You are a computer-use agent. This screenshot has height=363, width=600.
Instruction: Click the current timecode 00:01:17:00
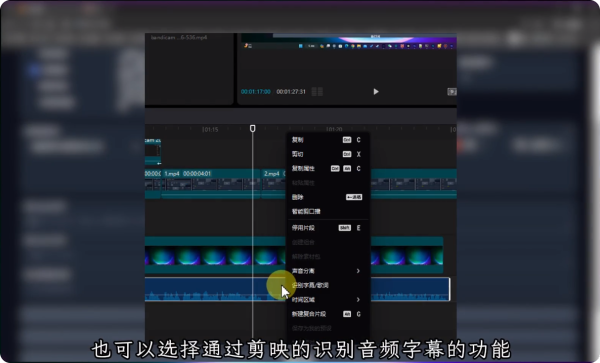(256, 92)
